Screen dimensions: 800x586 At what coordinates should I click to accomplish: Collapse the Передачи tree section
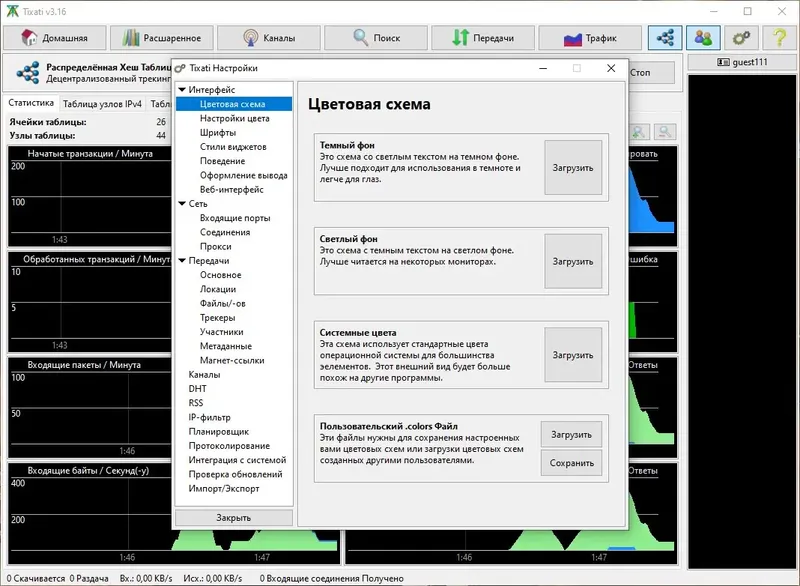click(x=182, y=261)
